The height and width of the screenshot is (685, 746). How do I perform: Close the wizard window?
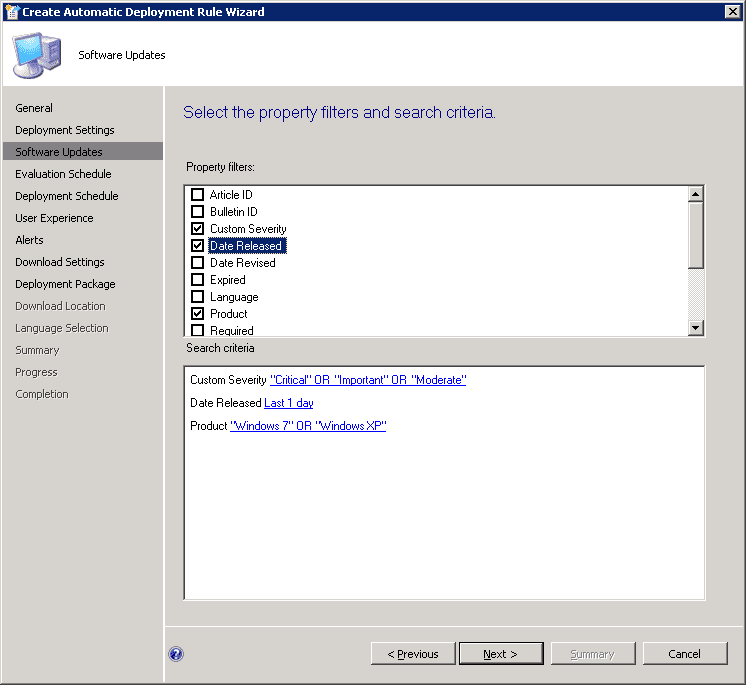pos(732,11)
